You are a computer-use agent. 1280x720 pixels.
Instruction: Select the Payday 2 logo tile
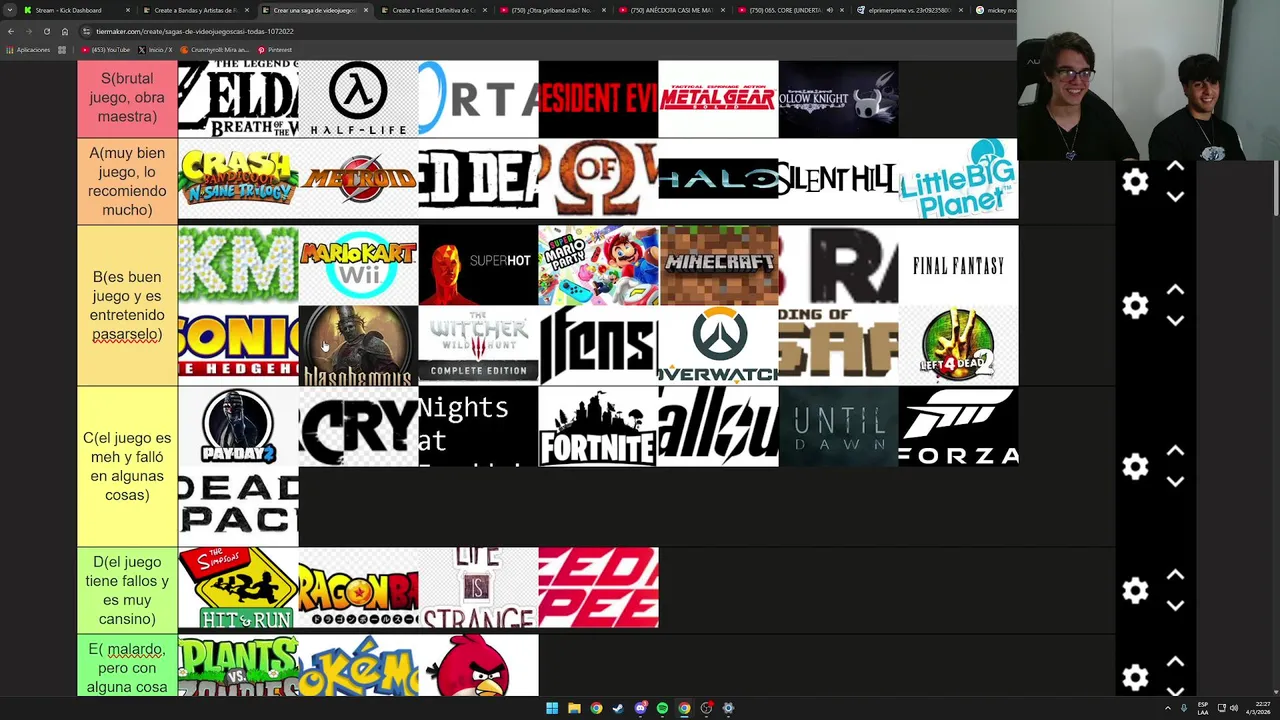(x=238, y=427)
